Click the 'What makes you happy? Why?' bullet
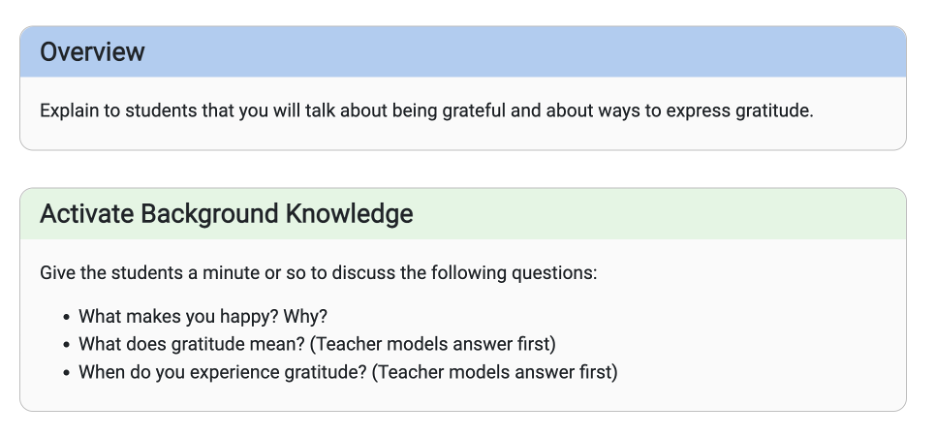Screen dimensions: 936x438 click(x=203, y=316)
